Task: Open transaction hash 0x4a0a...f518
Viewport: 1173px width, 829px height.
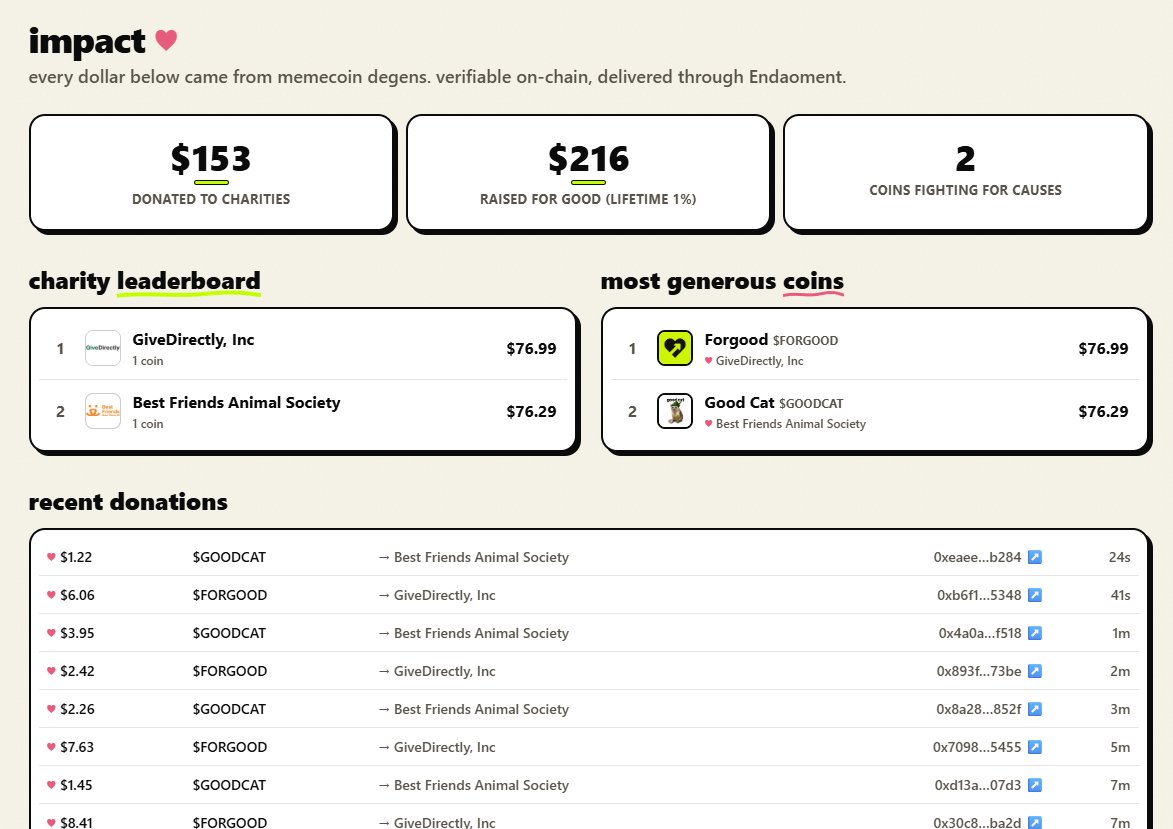Action: point(980,633)
